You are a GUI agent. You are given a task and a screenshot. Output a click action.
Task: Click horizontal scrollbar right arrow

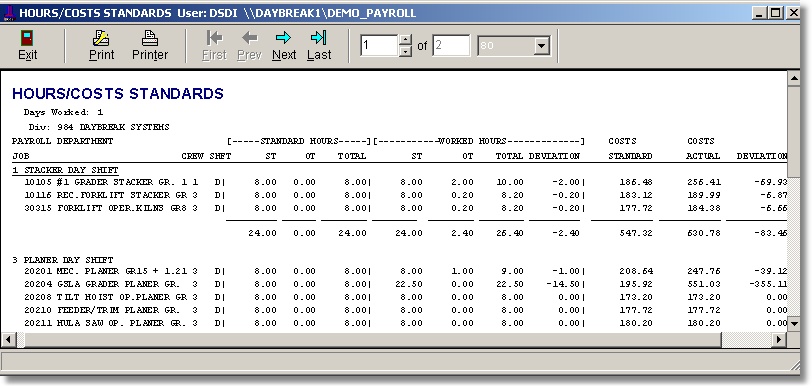tap(779, 340)
